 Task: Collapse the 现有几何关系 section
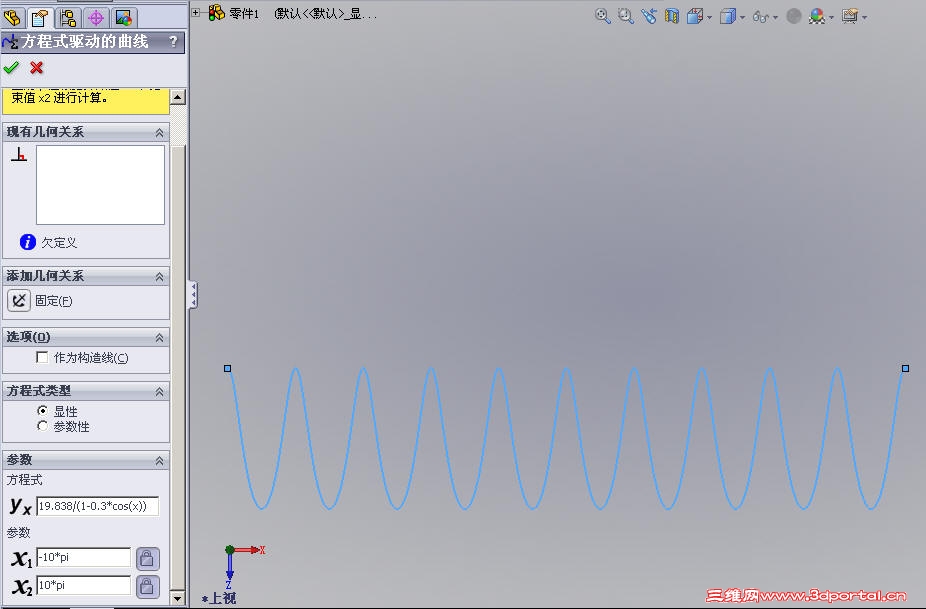point(159,133)
